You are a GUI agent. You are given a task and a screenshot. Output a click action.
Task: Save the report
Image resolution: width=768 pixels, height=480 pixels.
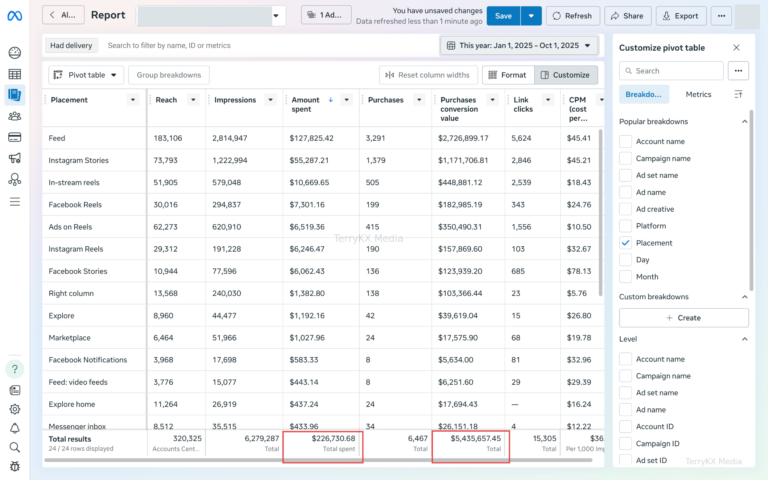(503, 16)
